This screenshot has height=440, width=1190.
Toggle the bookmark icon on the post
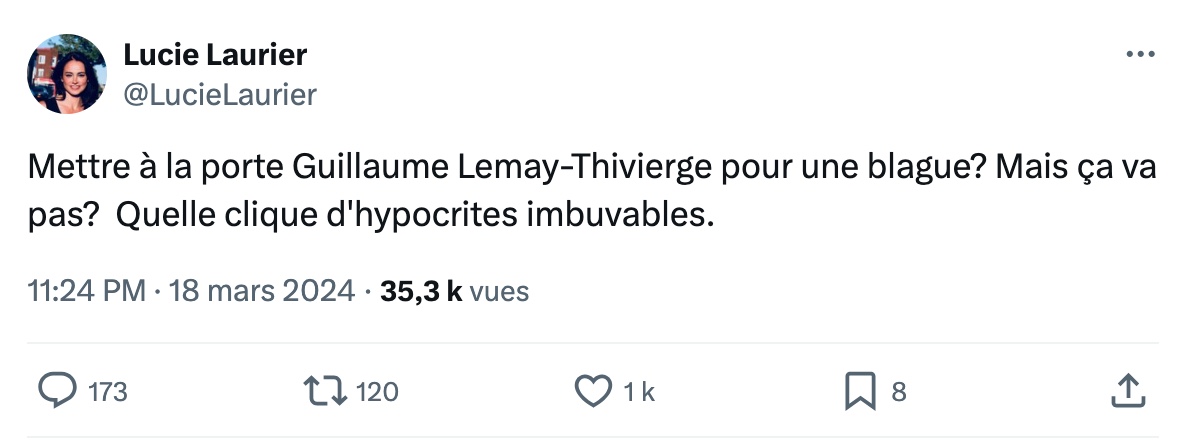859,392
